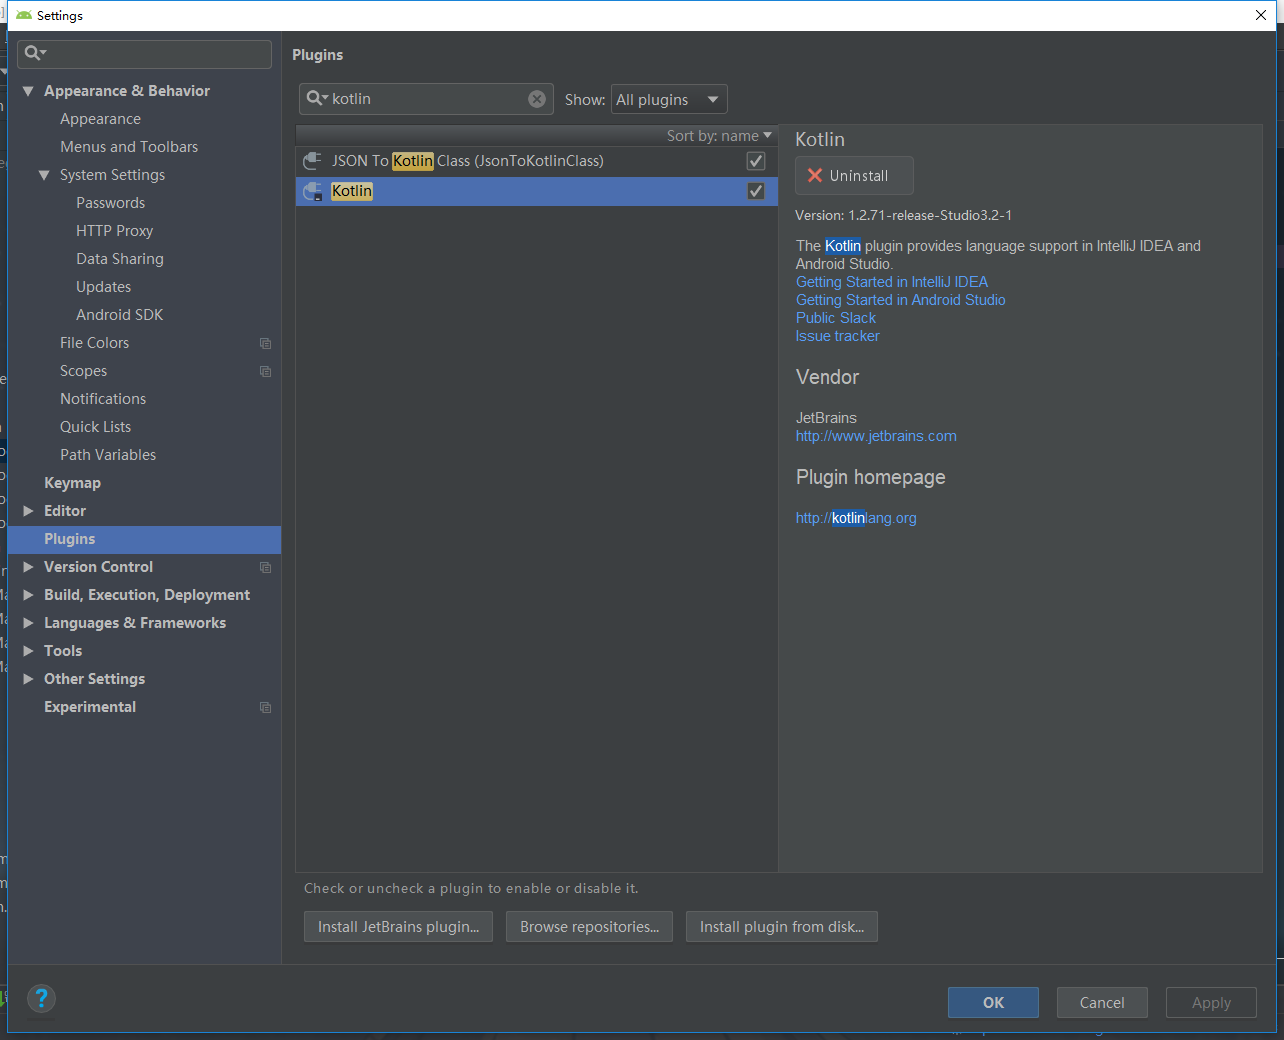Viewport: 1284px width, 1040px height.
Task: Open Notifications settings
Action: tap(103, 399)
